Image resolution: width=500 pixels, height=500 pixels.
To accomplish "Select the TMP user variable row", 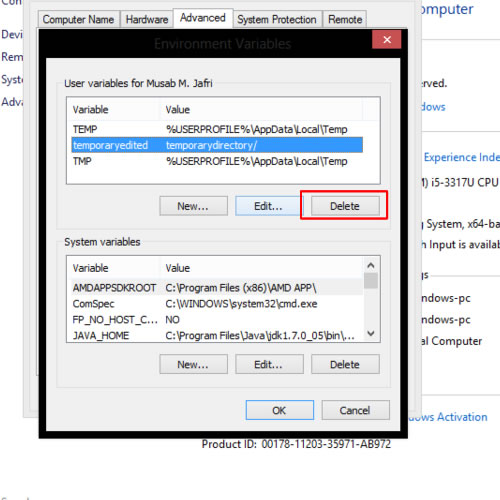I will [217, 161].
